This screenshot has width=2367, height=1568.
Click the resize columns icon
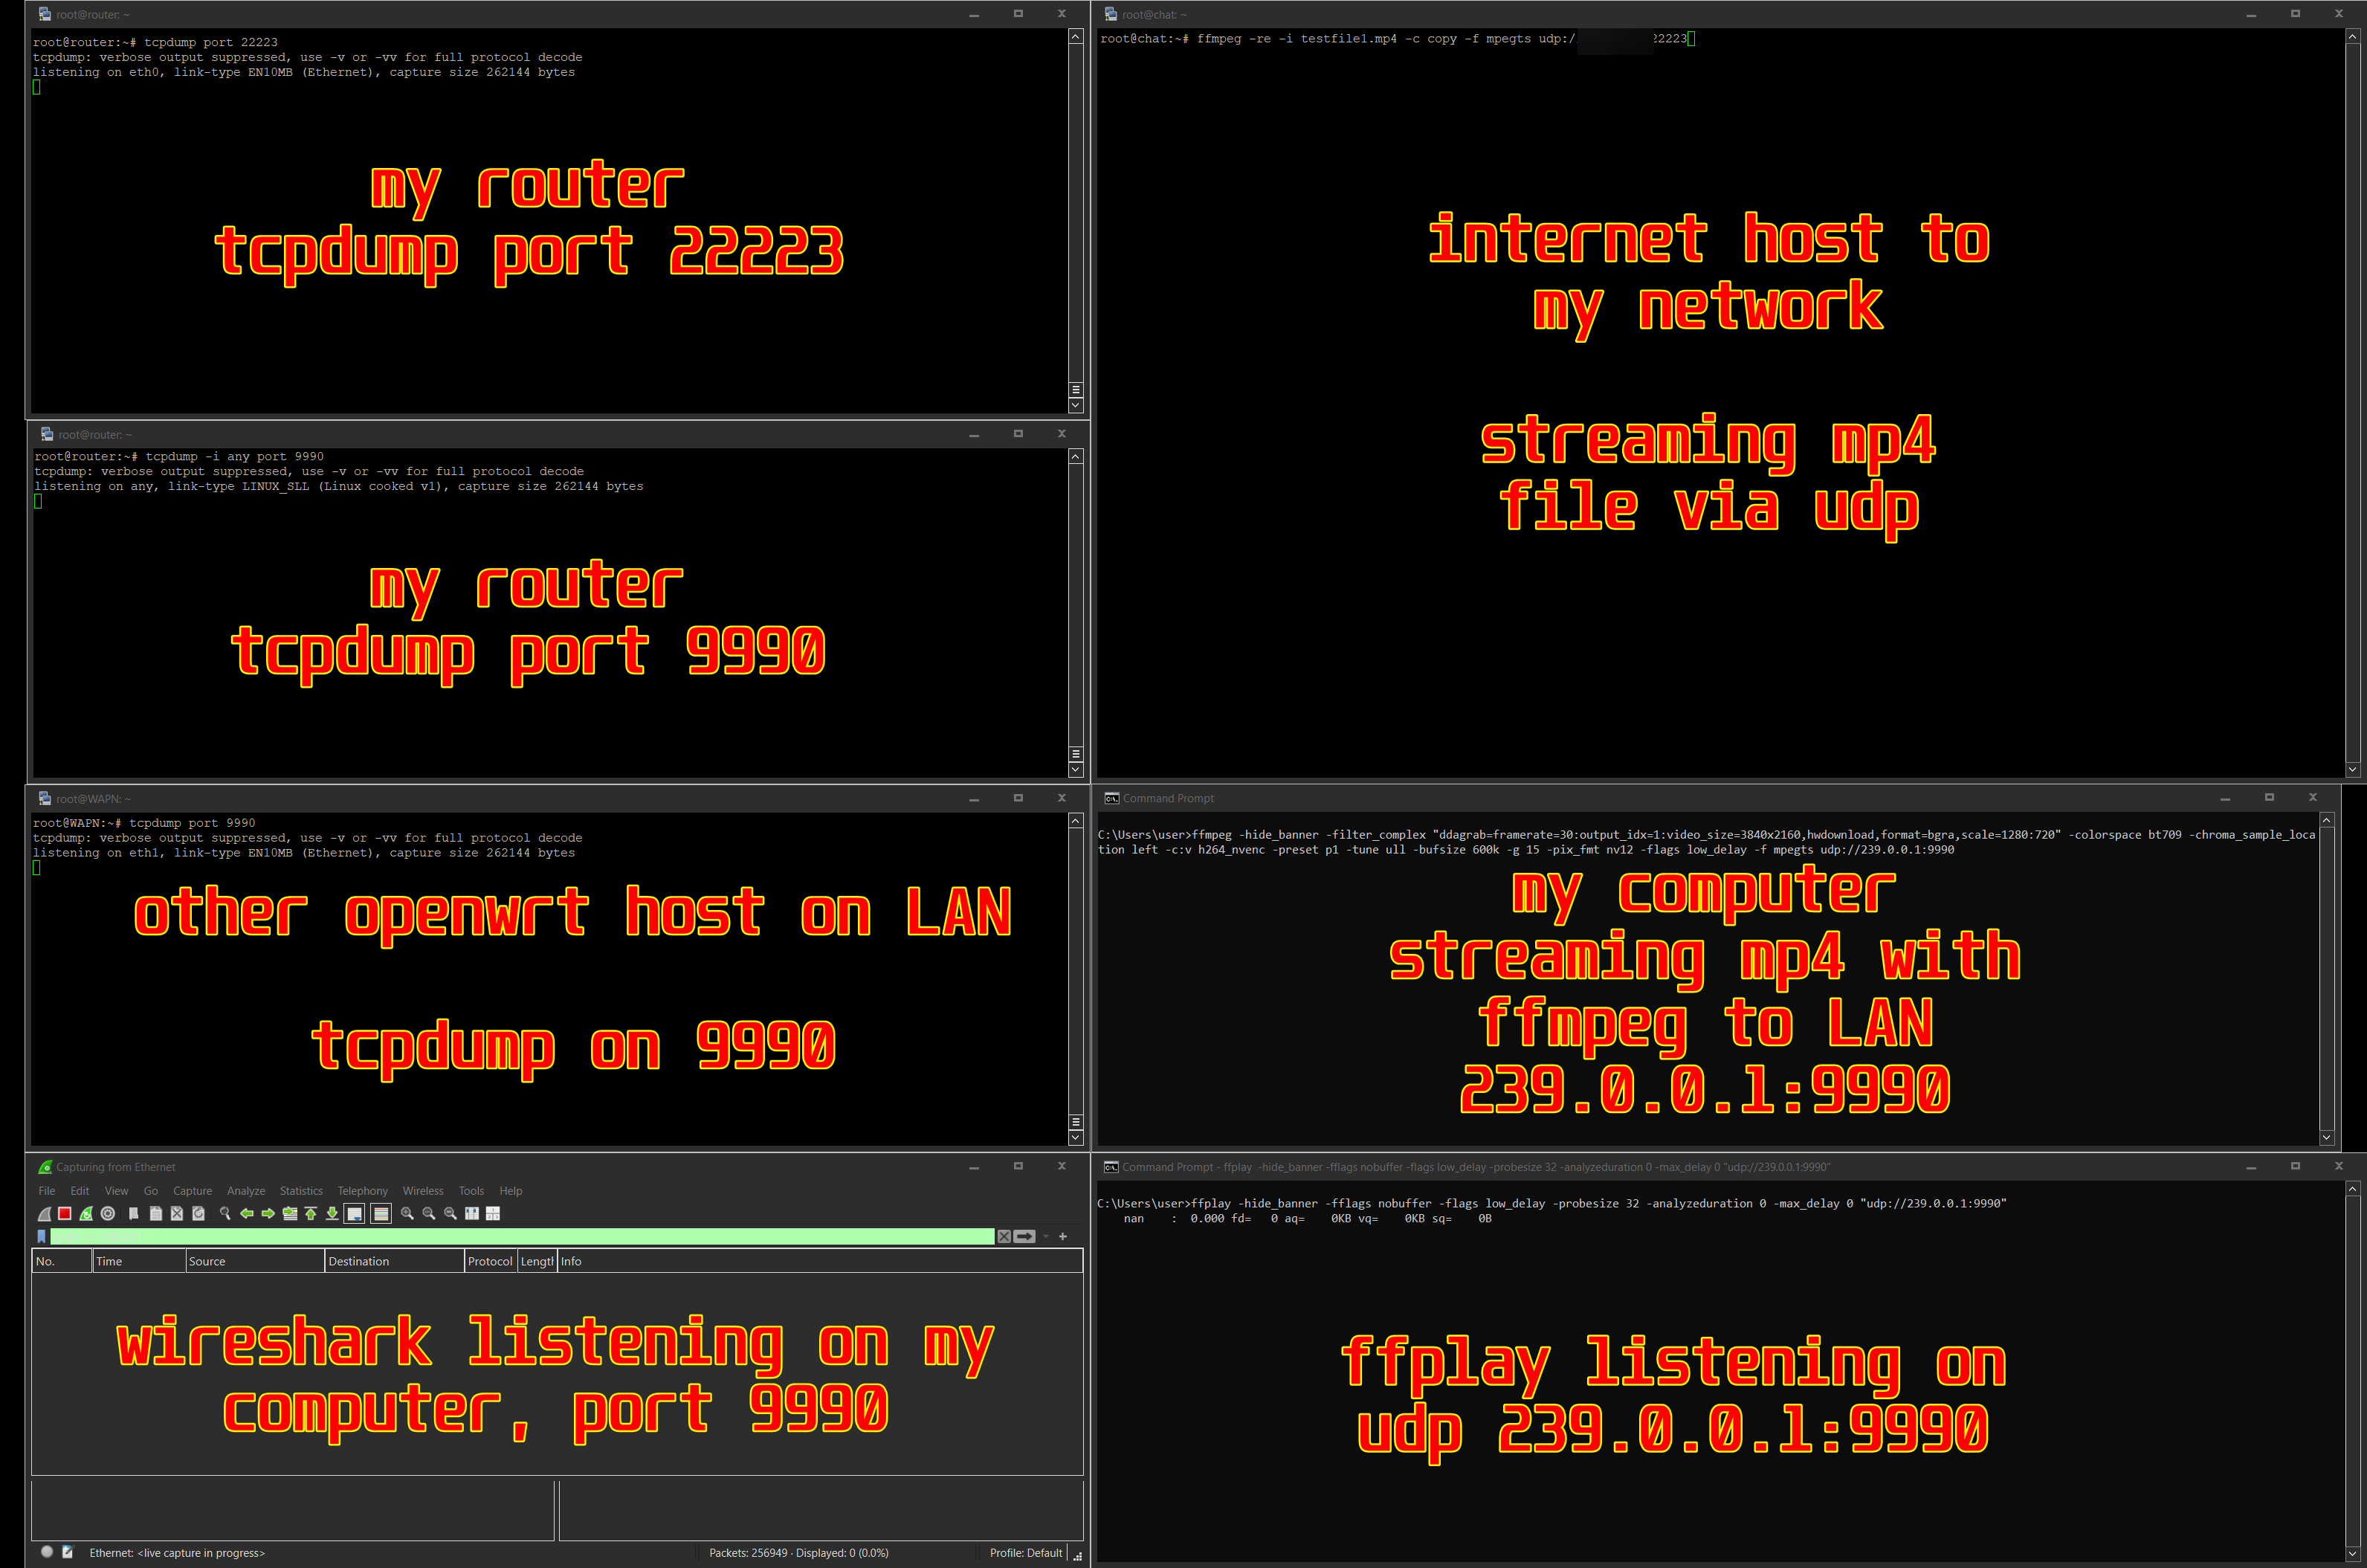472,1213
